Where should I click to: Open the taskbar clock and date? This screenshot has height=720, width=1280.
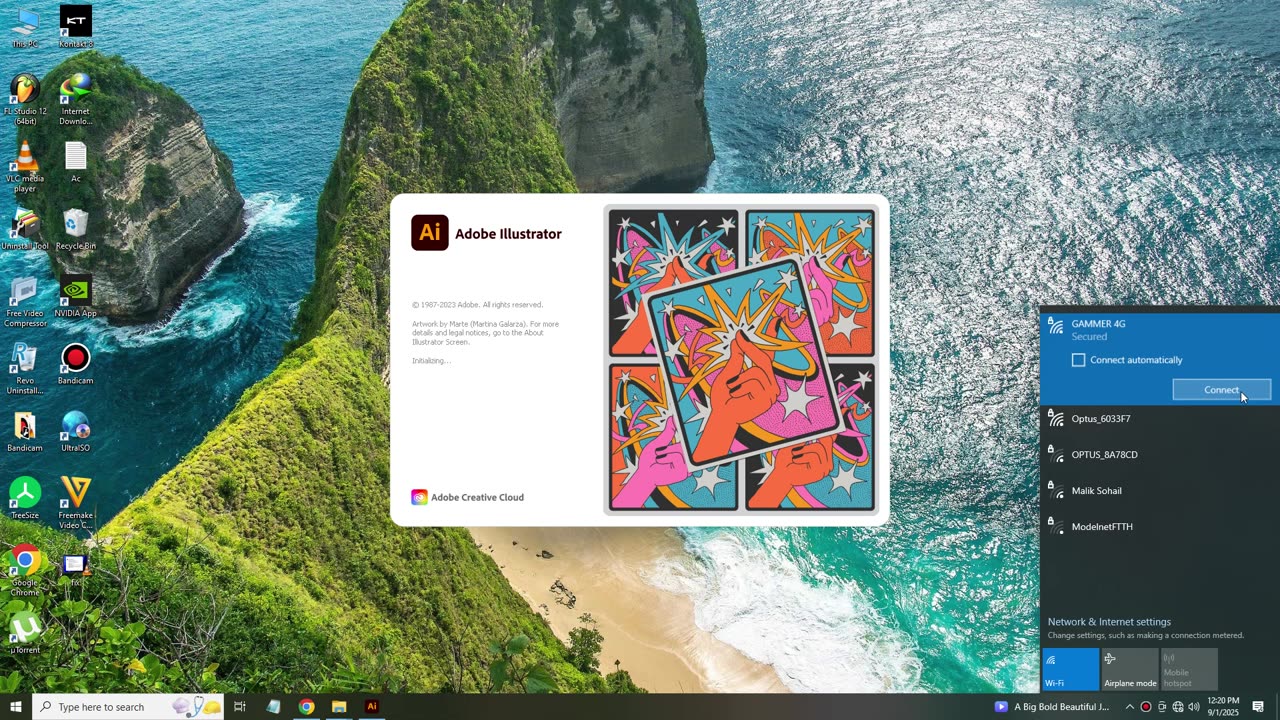coord(1223,707)
